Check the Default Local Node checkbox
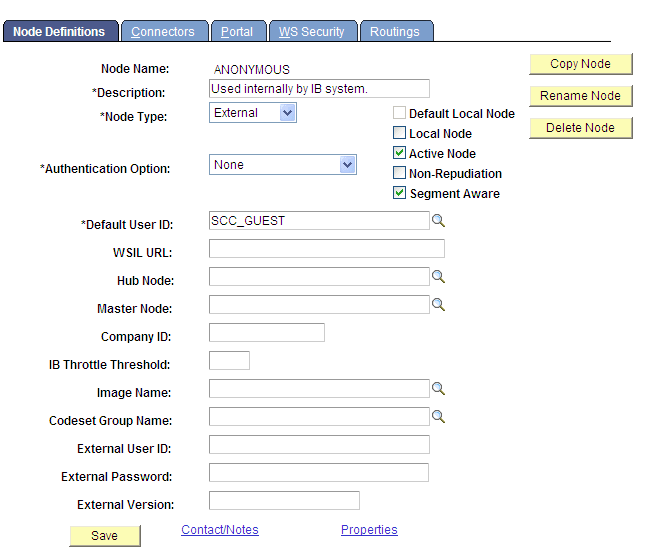 tap(399, 113)
